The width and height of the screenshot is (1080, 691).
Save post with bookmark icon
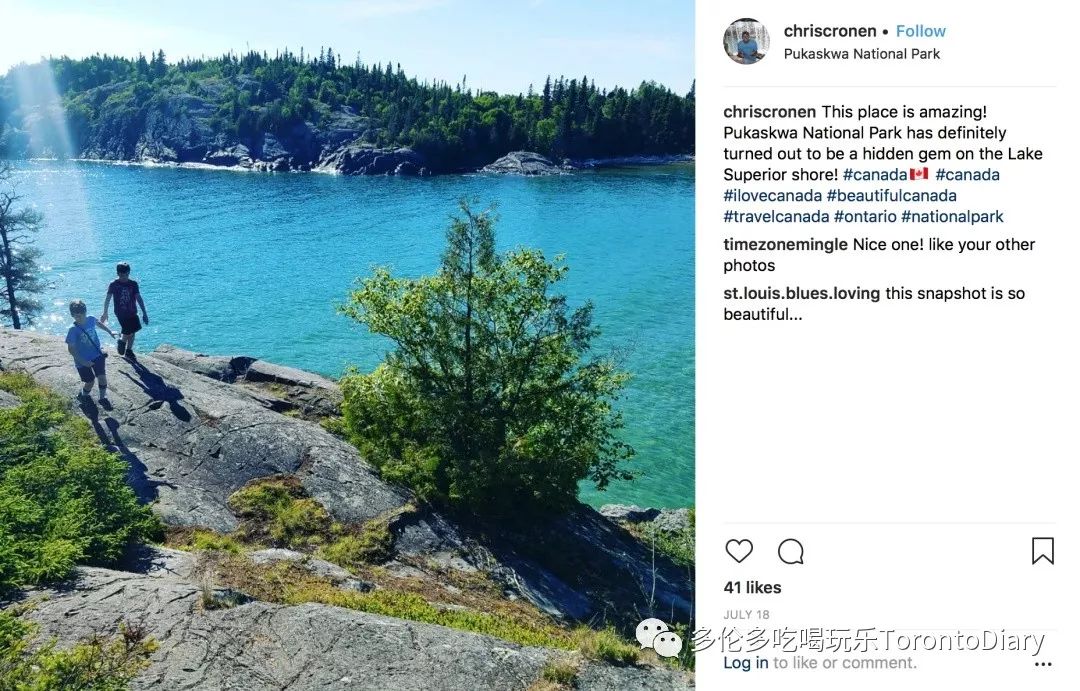tap(1042, 551)
